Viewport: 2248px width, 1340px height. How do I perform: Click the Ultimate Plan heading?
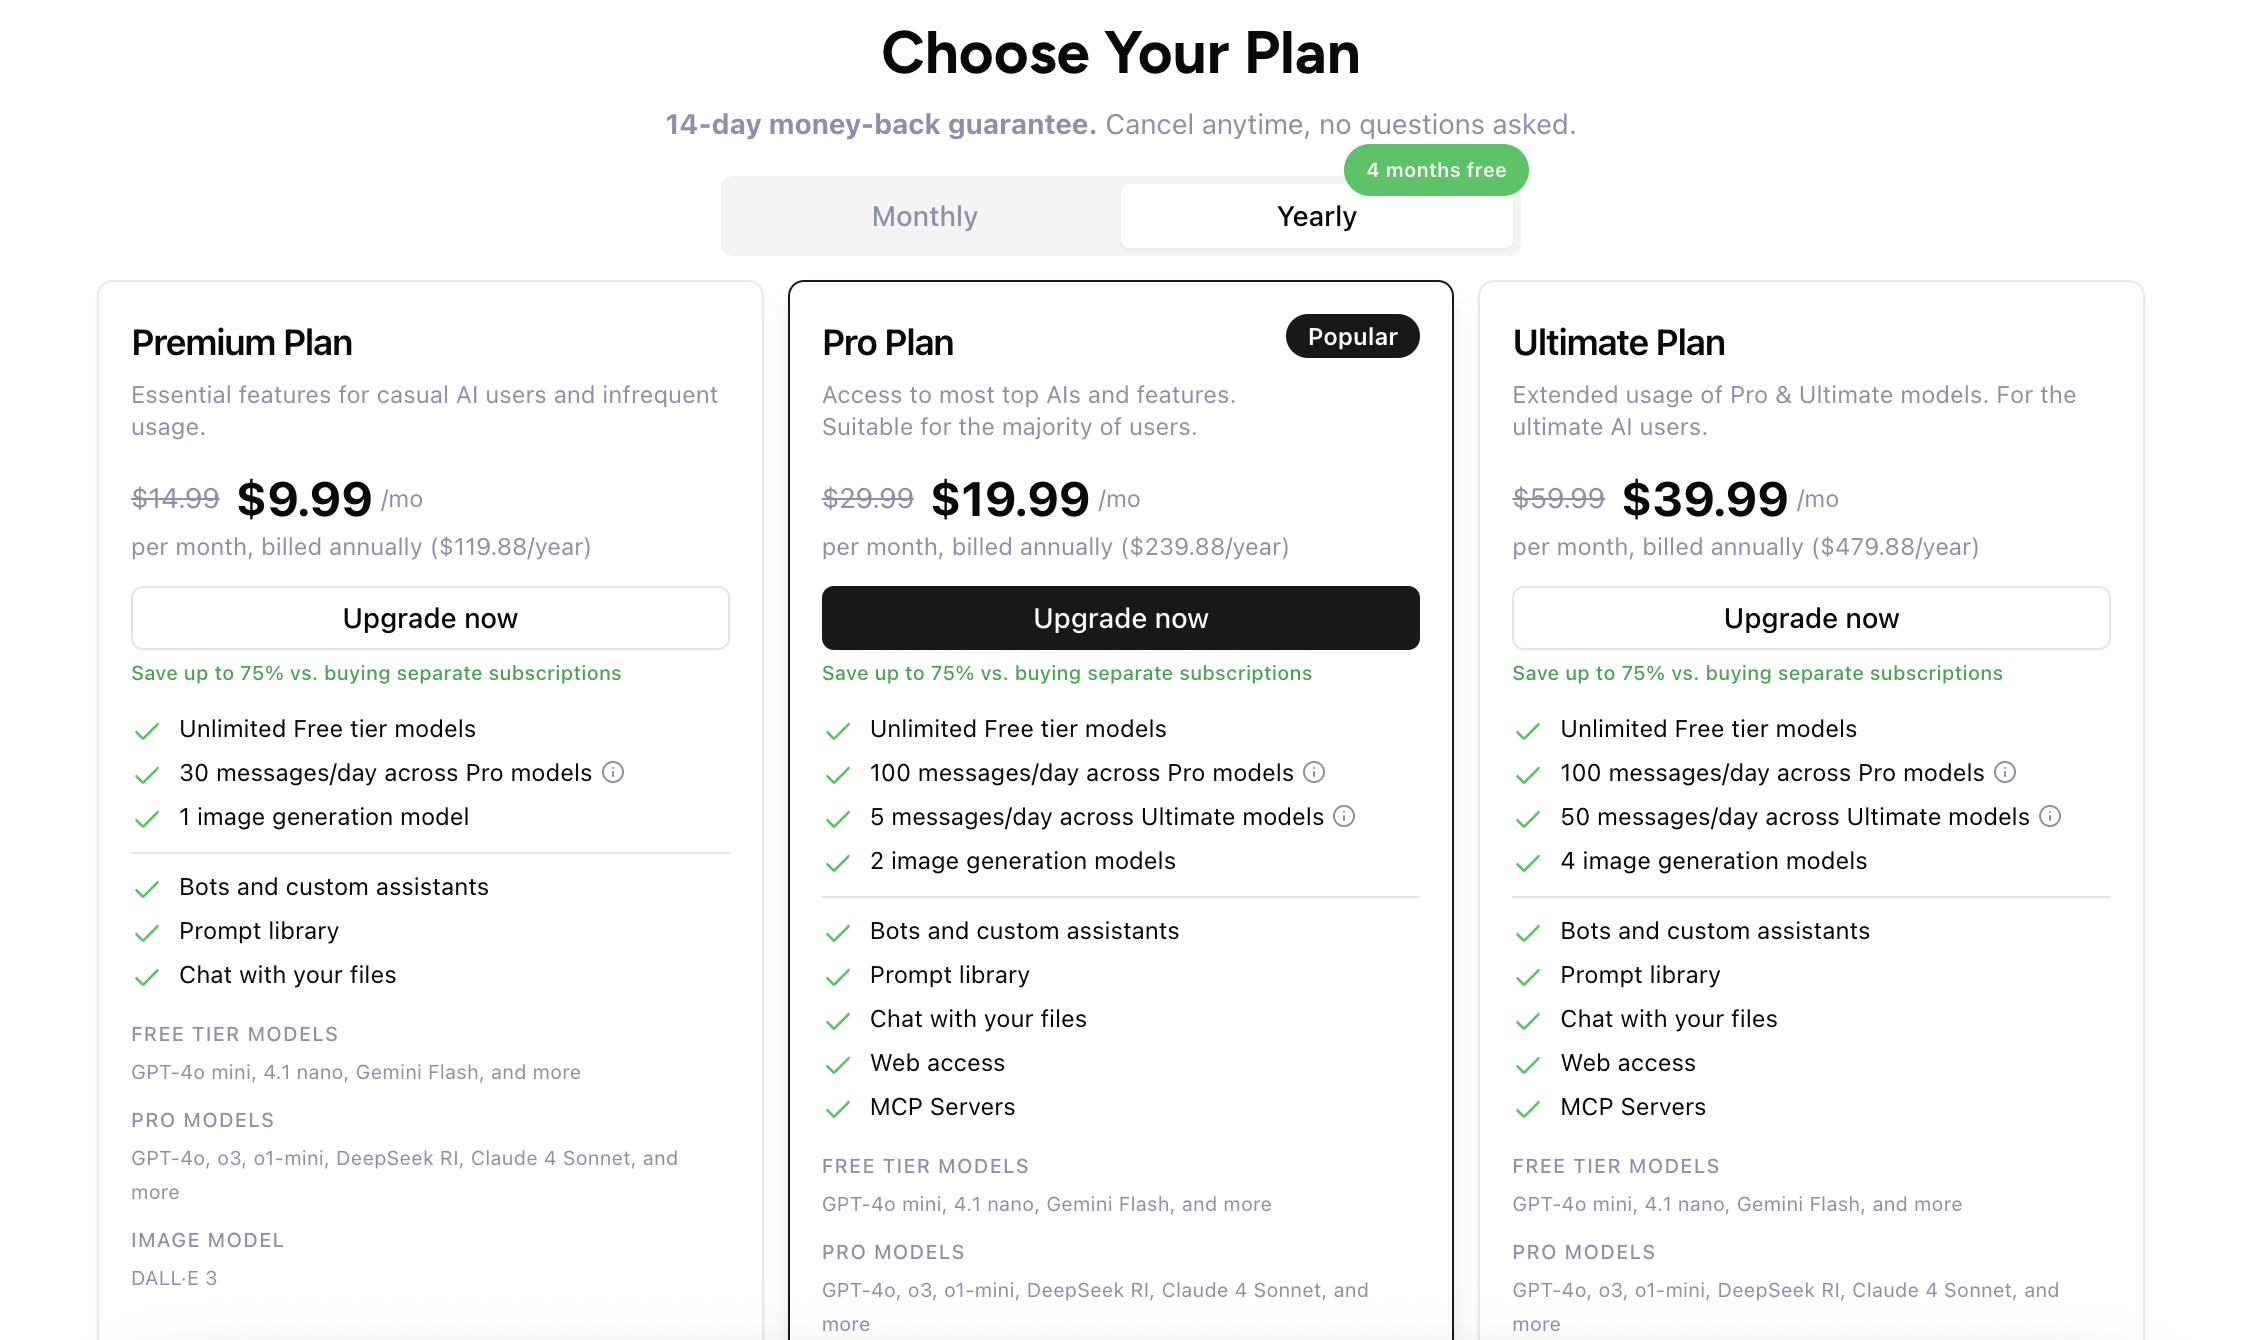[1618, 343]
